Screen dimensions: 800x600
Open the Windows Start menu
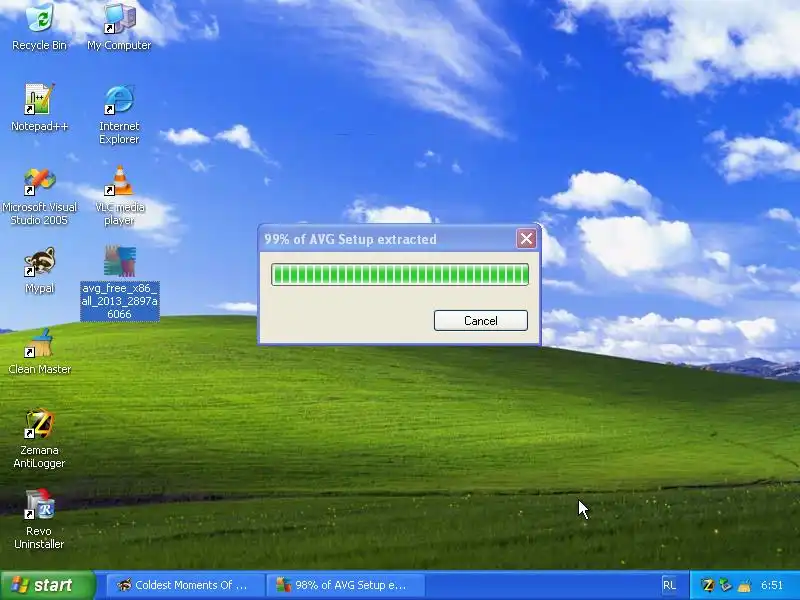47,585
